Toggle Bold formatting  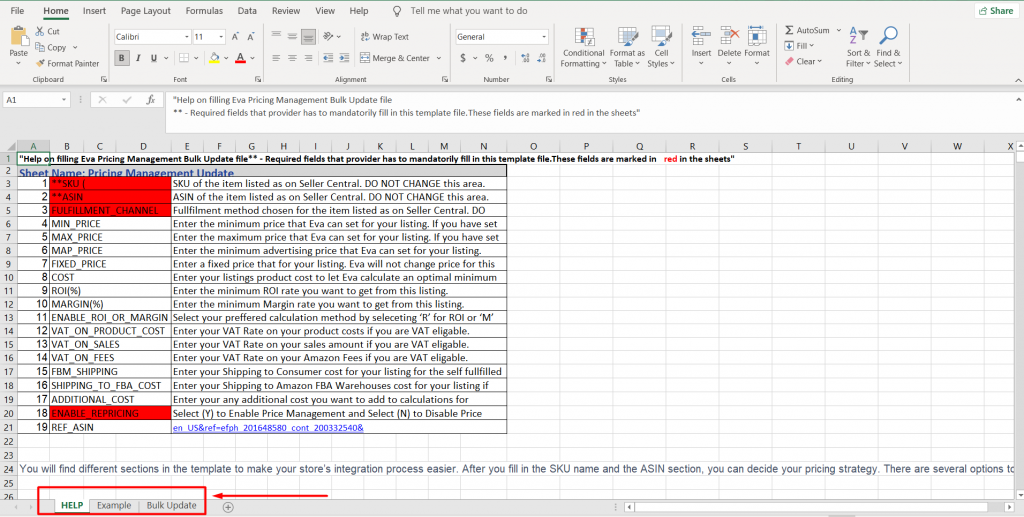pos(121,58)
